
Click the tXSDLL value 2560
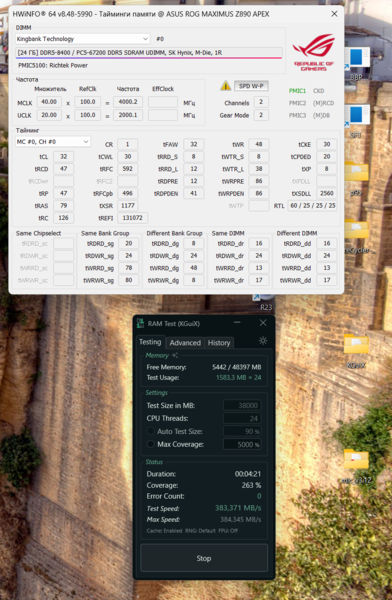(327, 193)
